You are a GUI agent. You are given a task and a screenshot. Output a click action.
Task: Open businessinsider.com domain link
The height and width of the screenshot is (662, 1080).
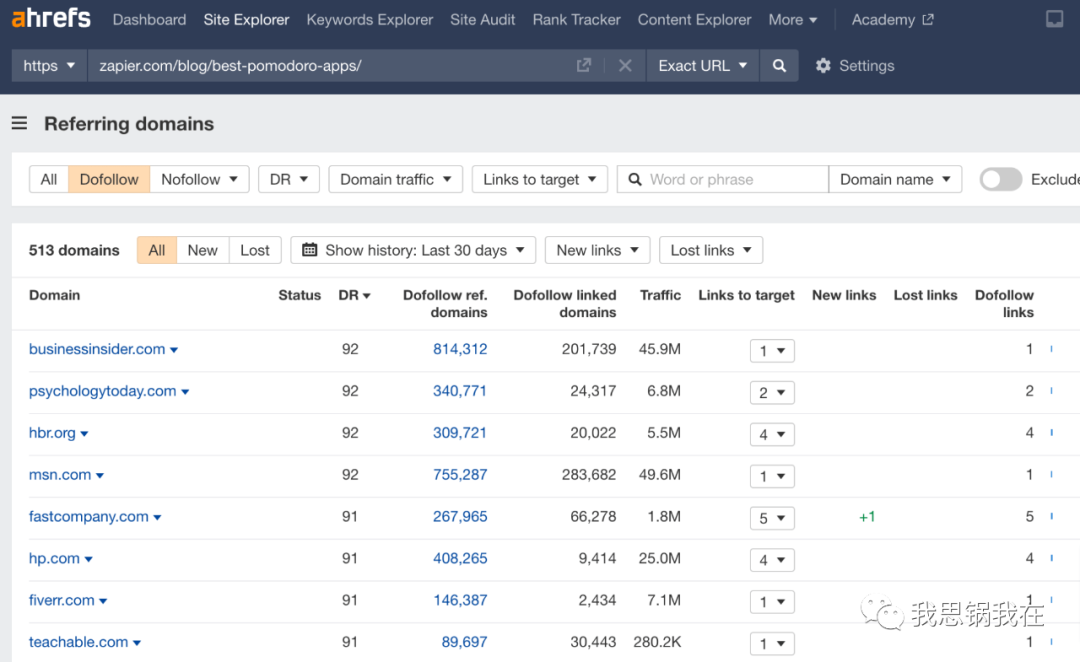click(x=97, y=349)
